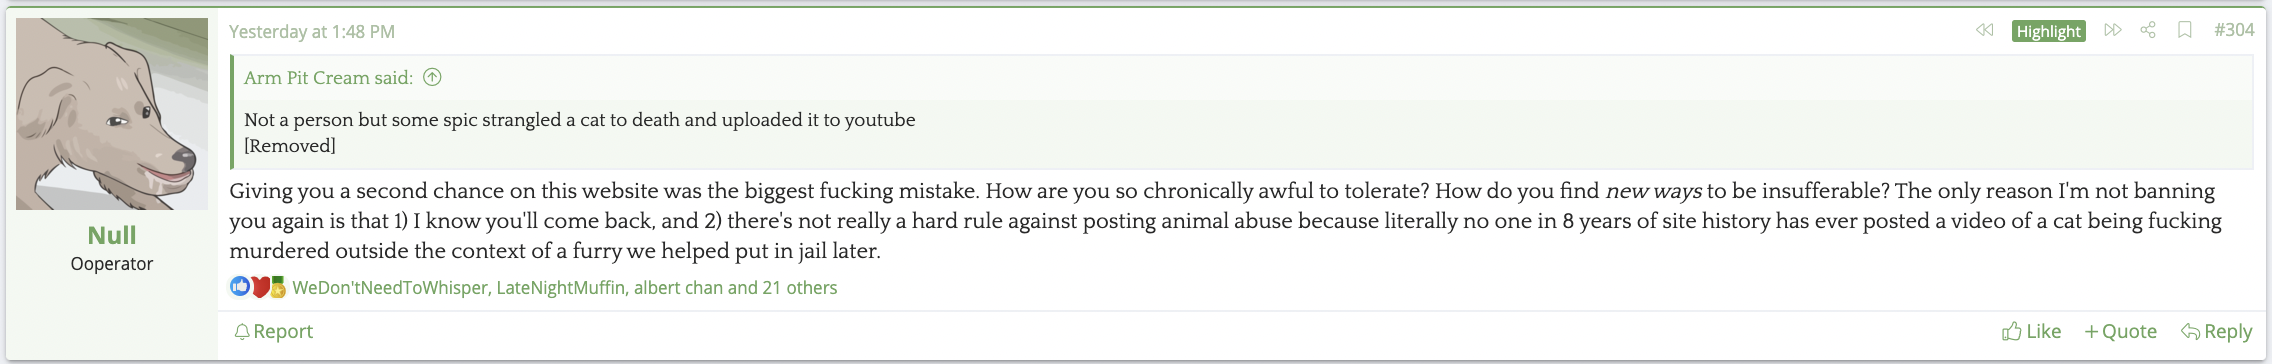Like this post

(2031, 331)
